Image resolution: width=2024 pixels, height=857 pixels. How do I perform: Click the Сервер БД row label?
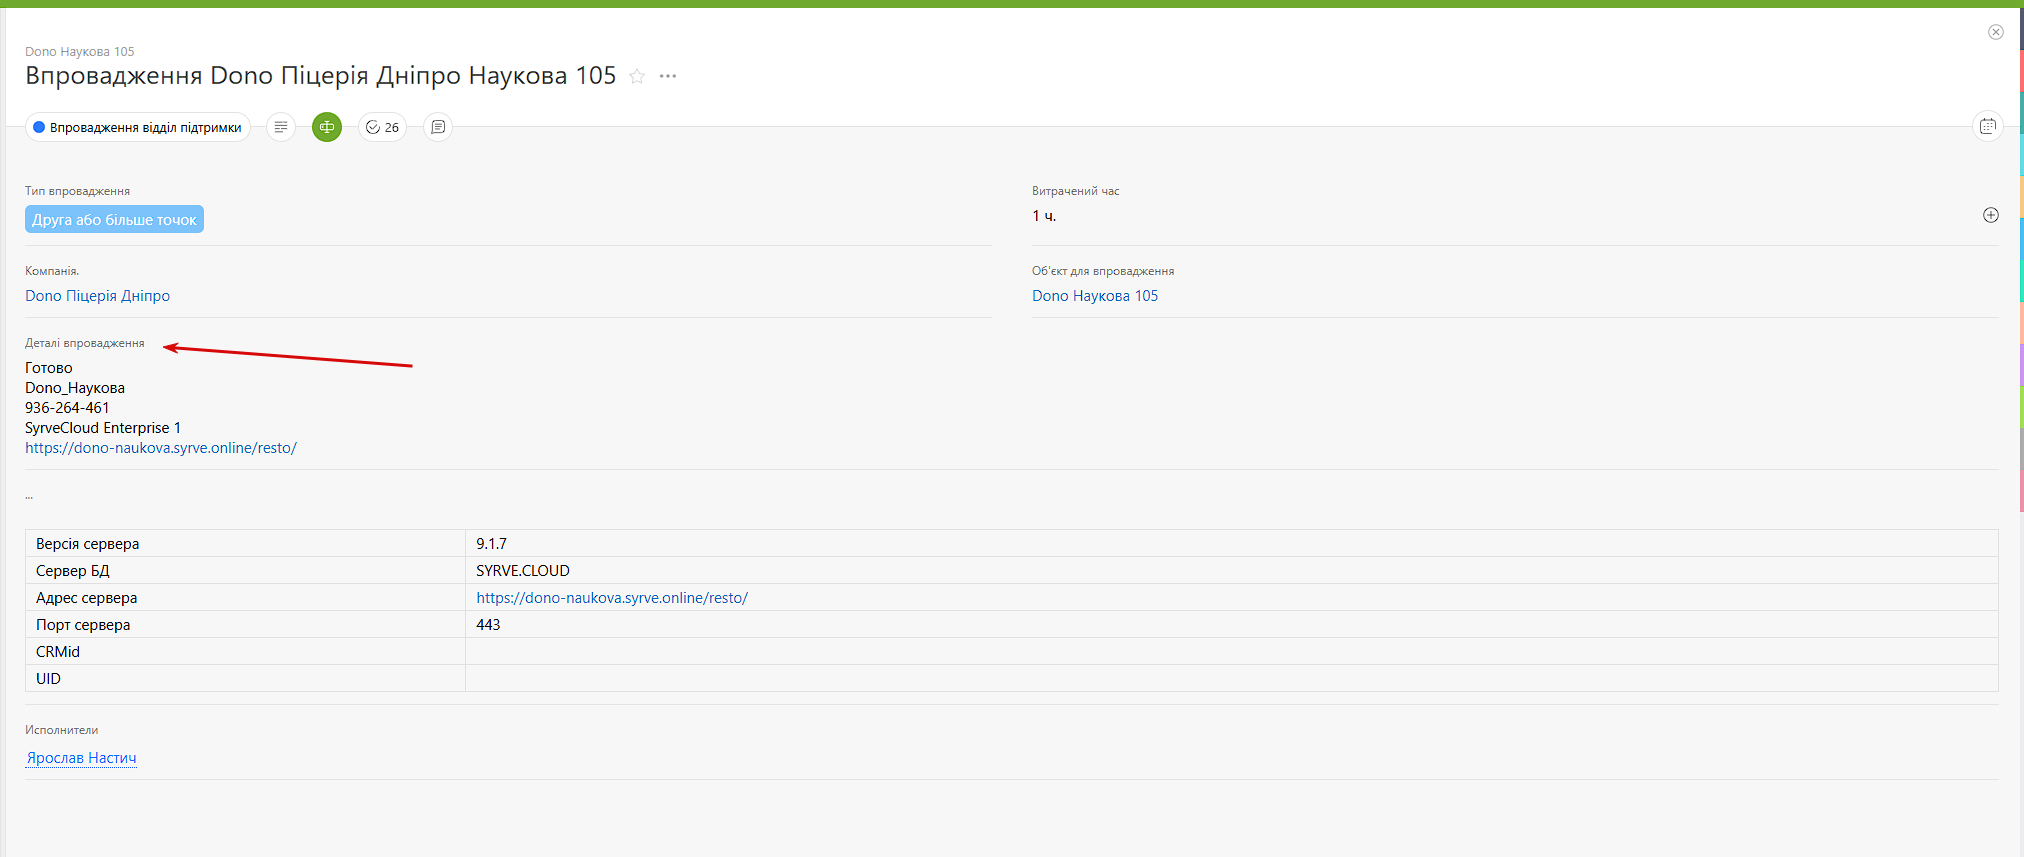click(x=73, y=571)
